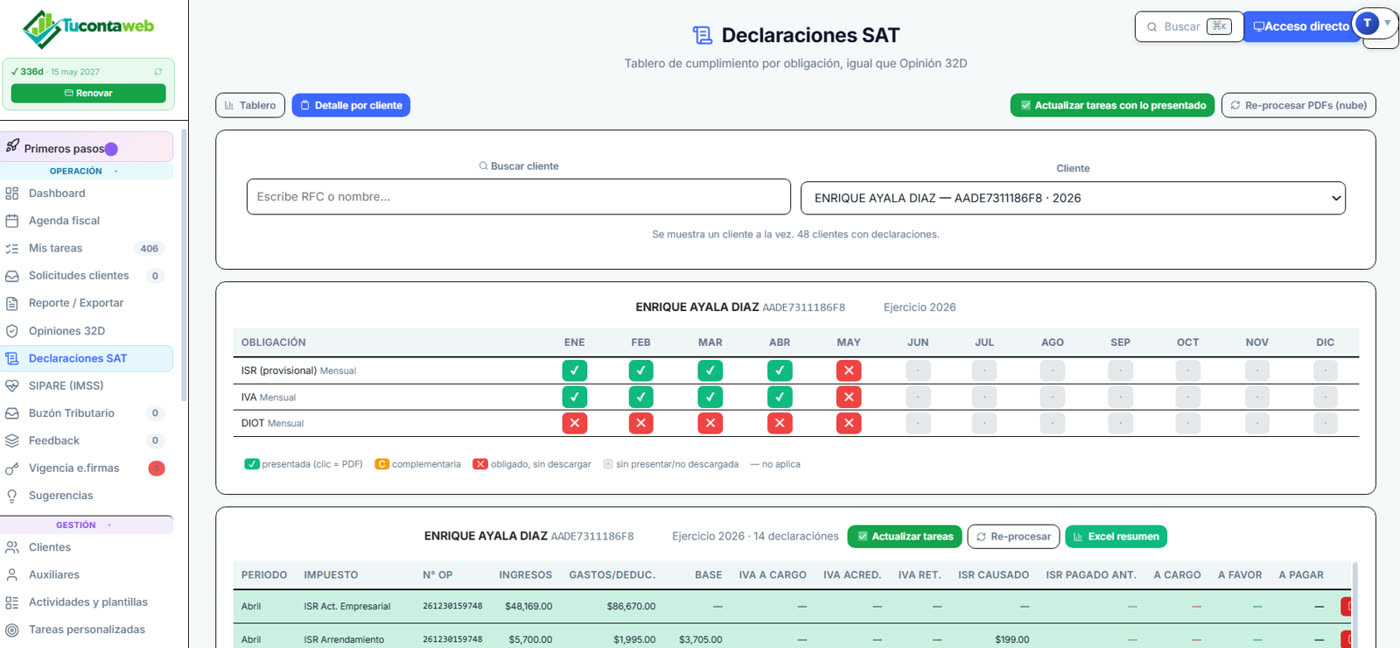Screen dimensions: 1400x648
Task: Open the IVA January green checkmark
Action: click(x=575, y=397)
